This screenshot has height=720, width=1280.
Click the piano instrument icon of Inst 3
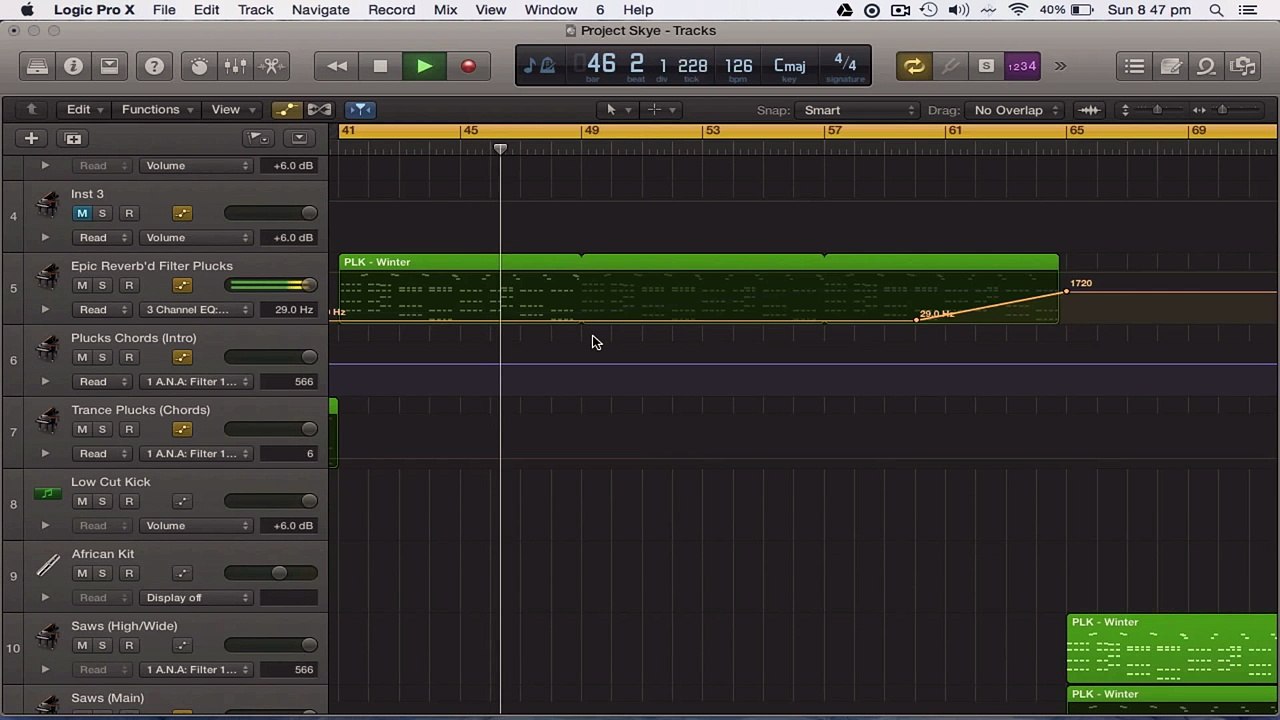pos(47,205)
